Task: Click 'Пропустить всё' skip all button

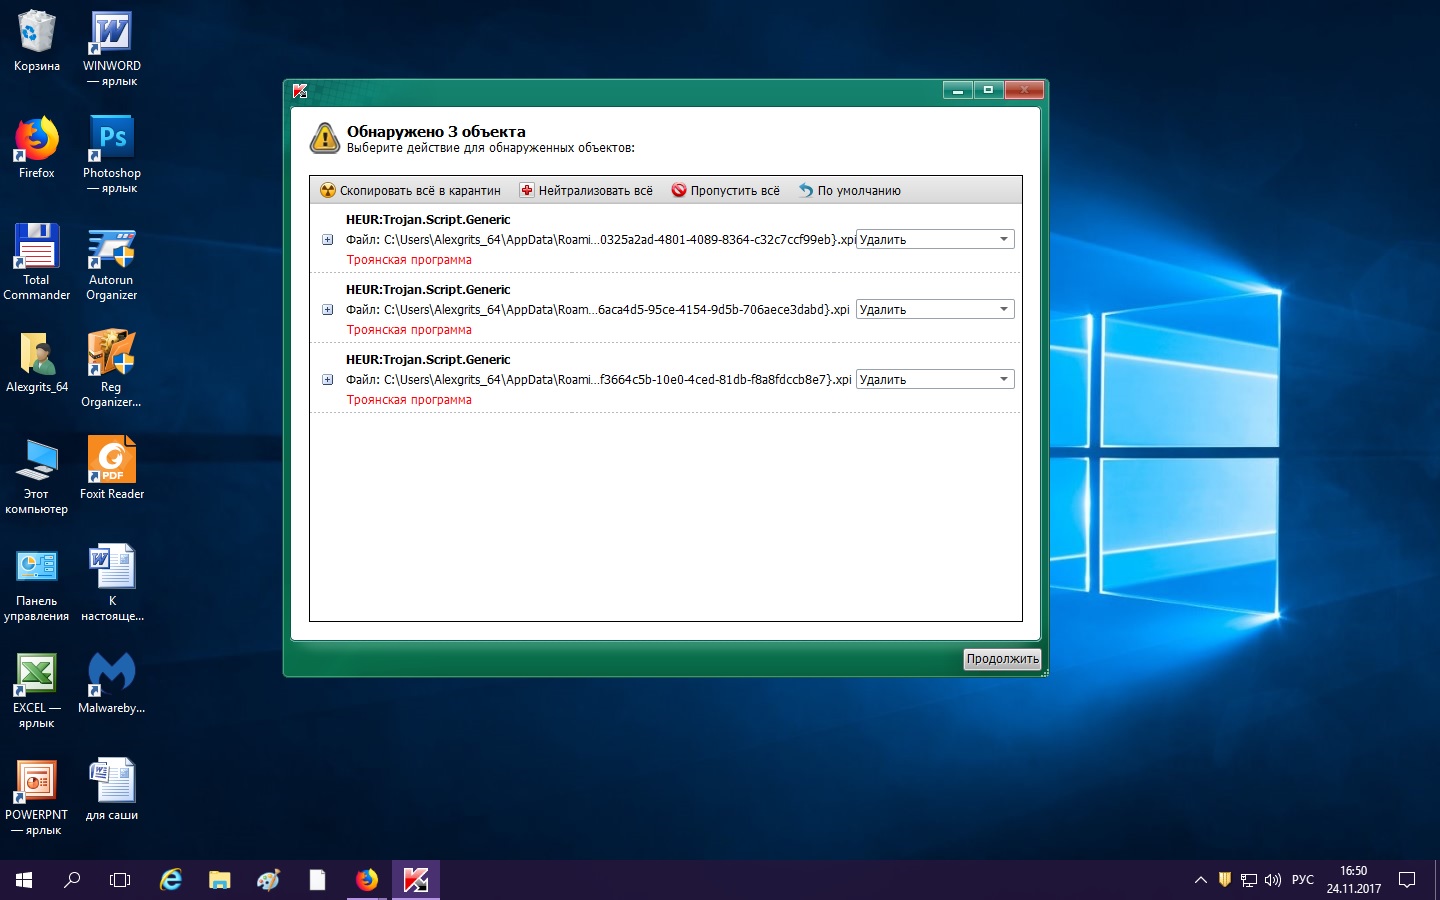Action: (725, 190)
